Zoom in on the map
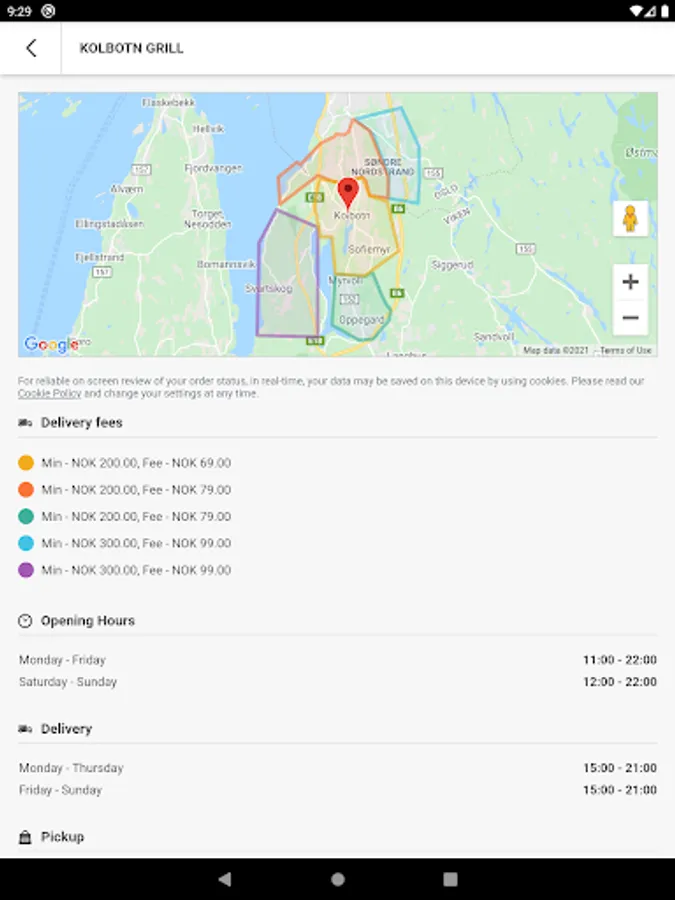The image size is (675, 900). (630, 282)
